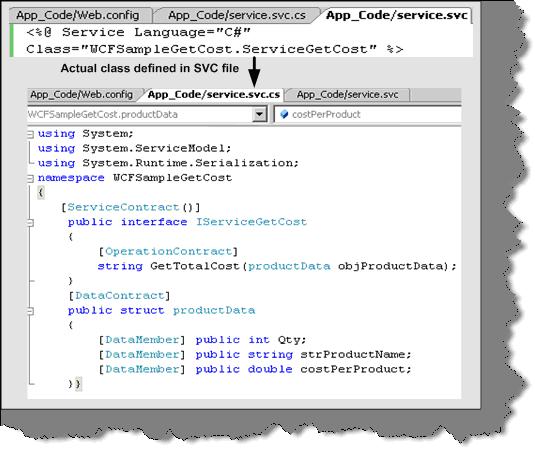The image size is (535, 450).
Task: Click the costPerProduct field icon
Action: pyautogui.click(x=284, y=114)
